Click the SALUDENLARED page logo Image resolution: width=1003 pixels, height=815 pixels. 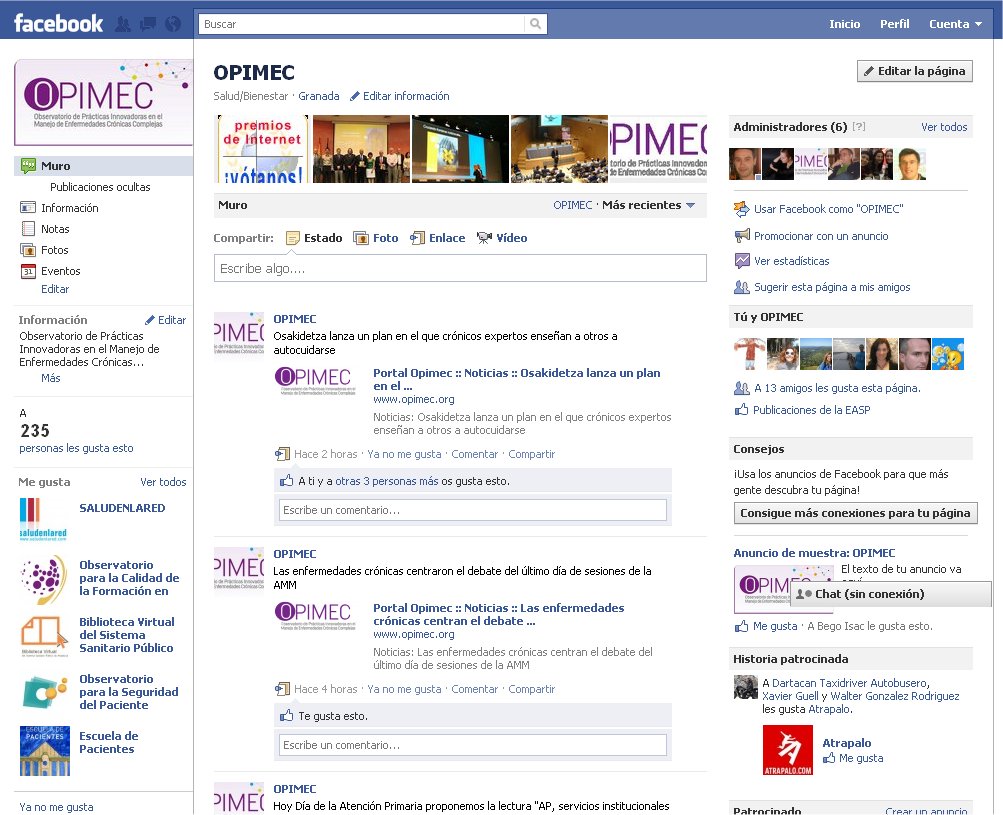(43, 518)
